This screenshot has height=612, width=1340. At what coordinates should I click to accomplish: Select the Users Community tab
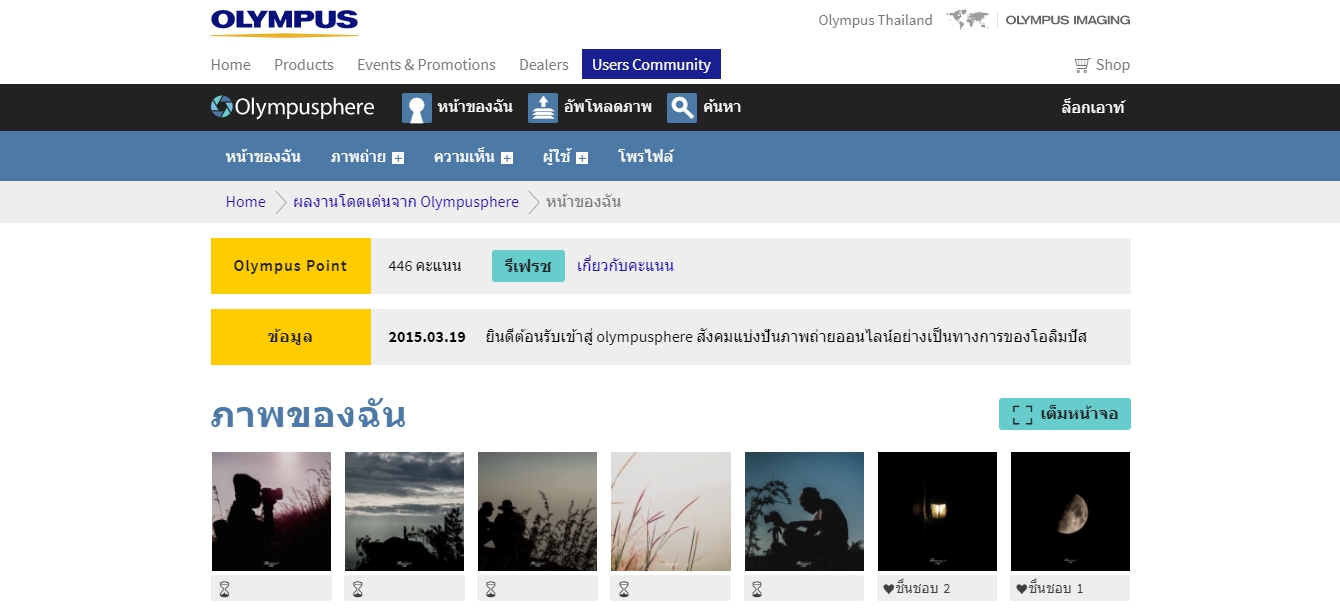(651, 64)
